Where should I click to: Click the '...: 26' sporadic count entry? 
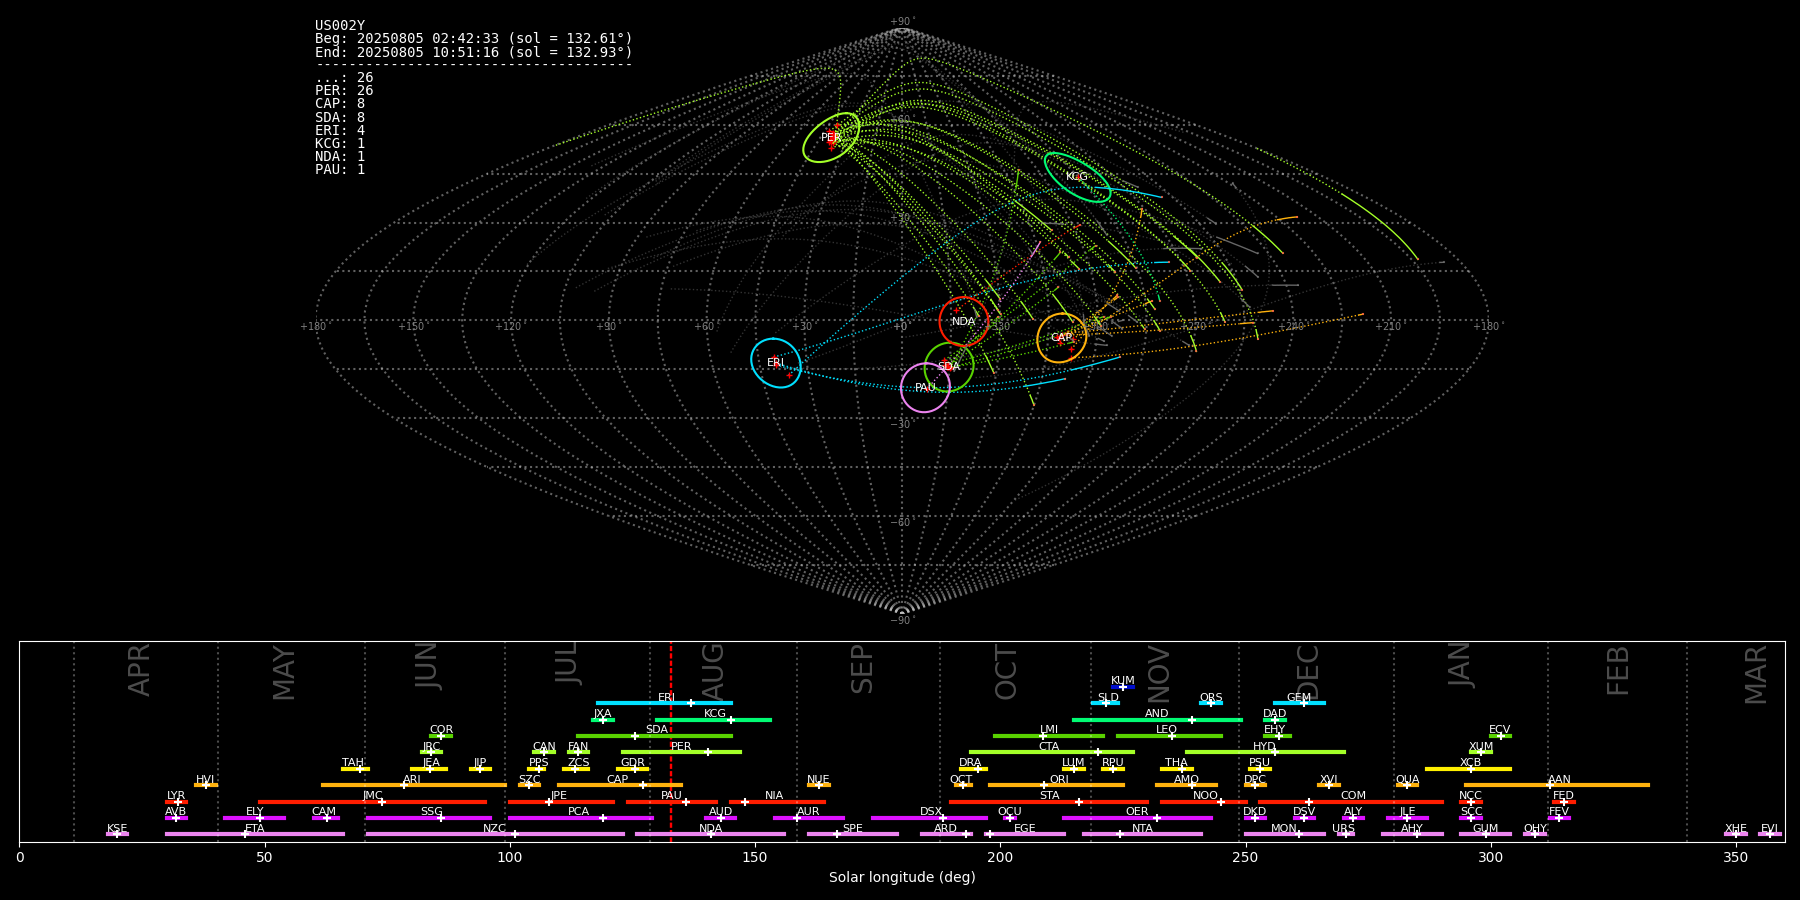[x=344, y=78]
